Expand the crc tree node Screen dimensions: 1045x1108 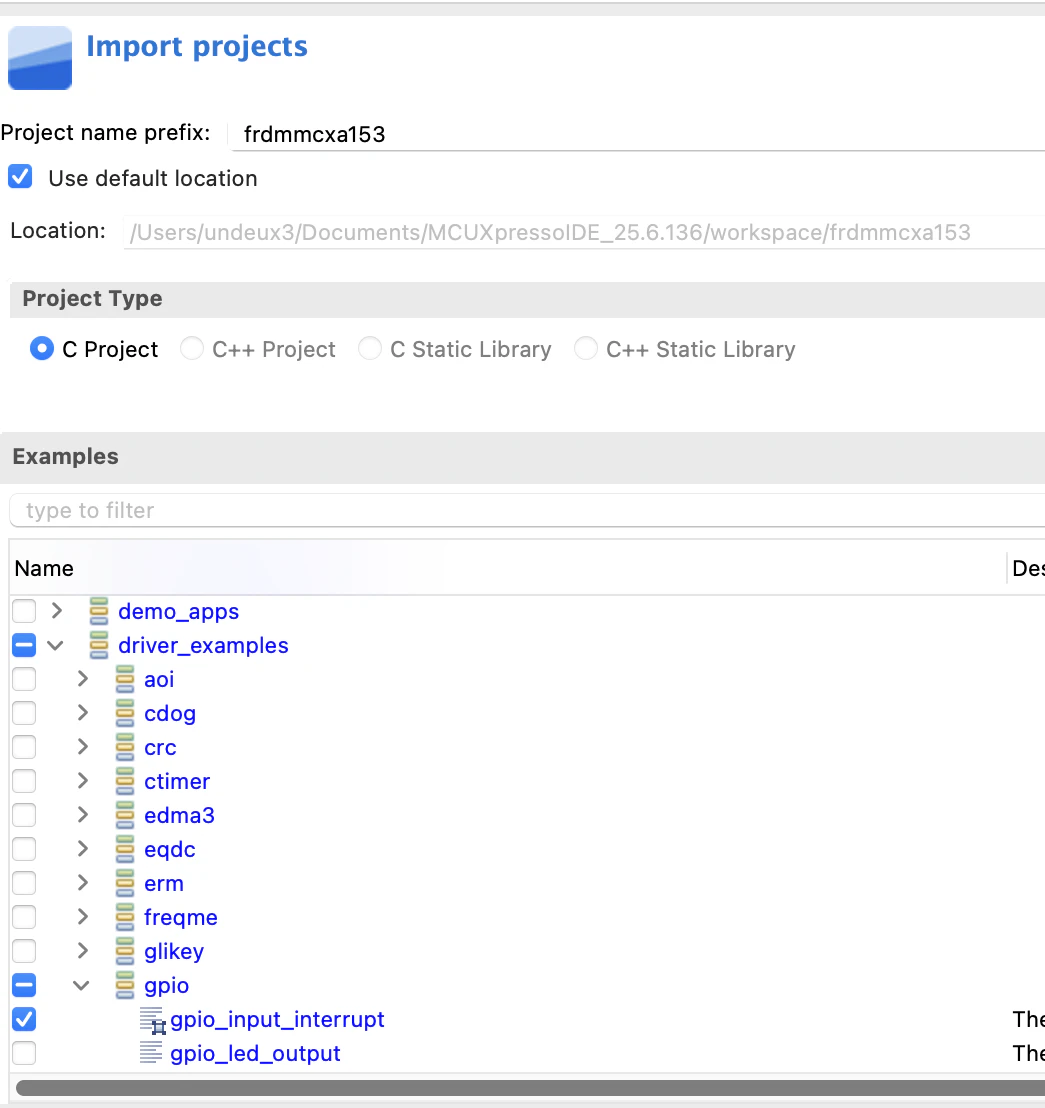pyautogui.click(x=83, y=746)
